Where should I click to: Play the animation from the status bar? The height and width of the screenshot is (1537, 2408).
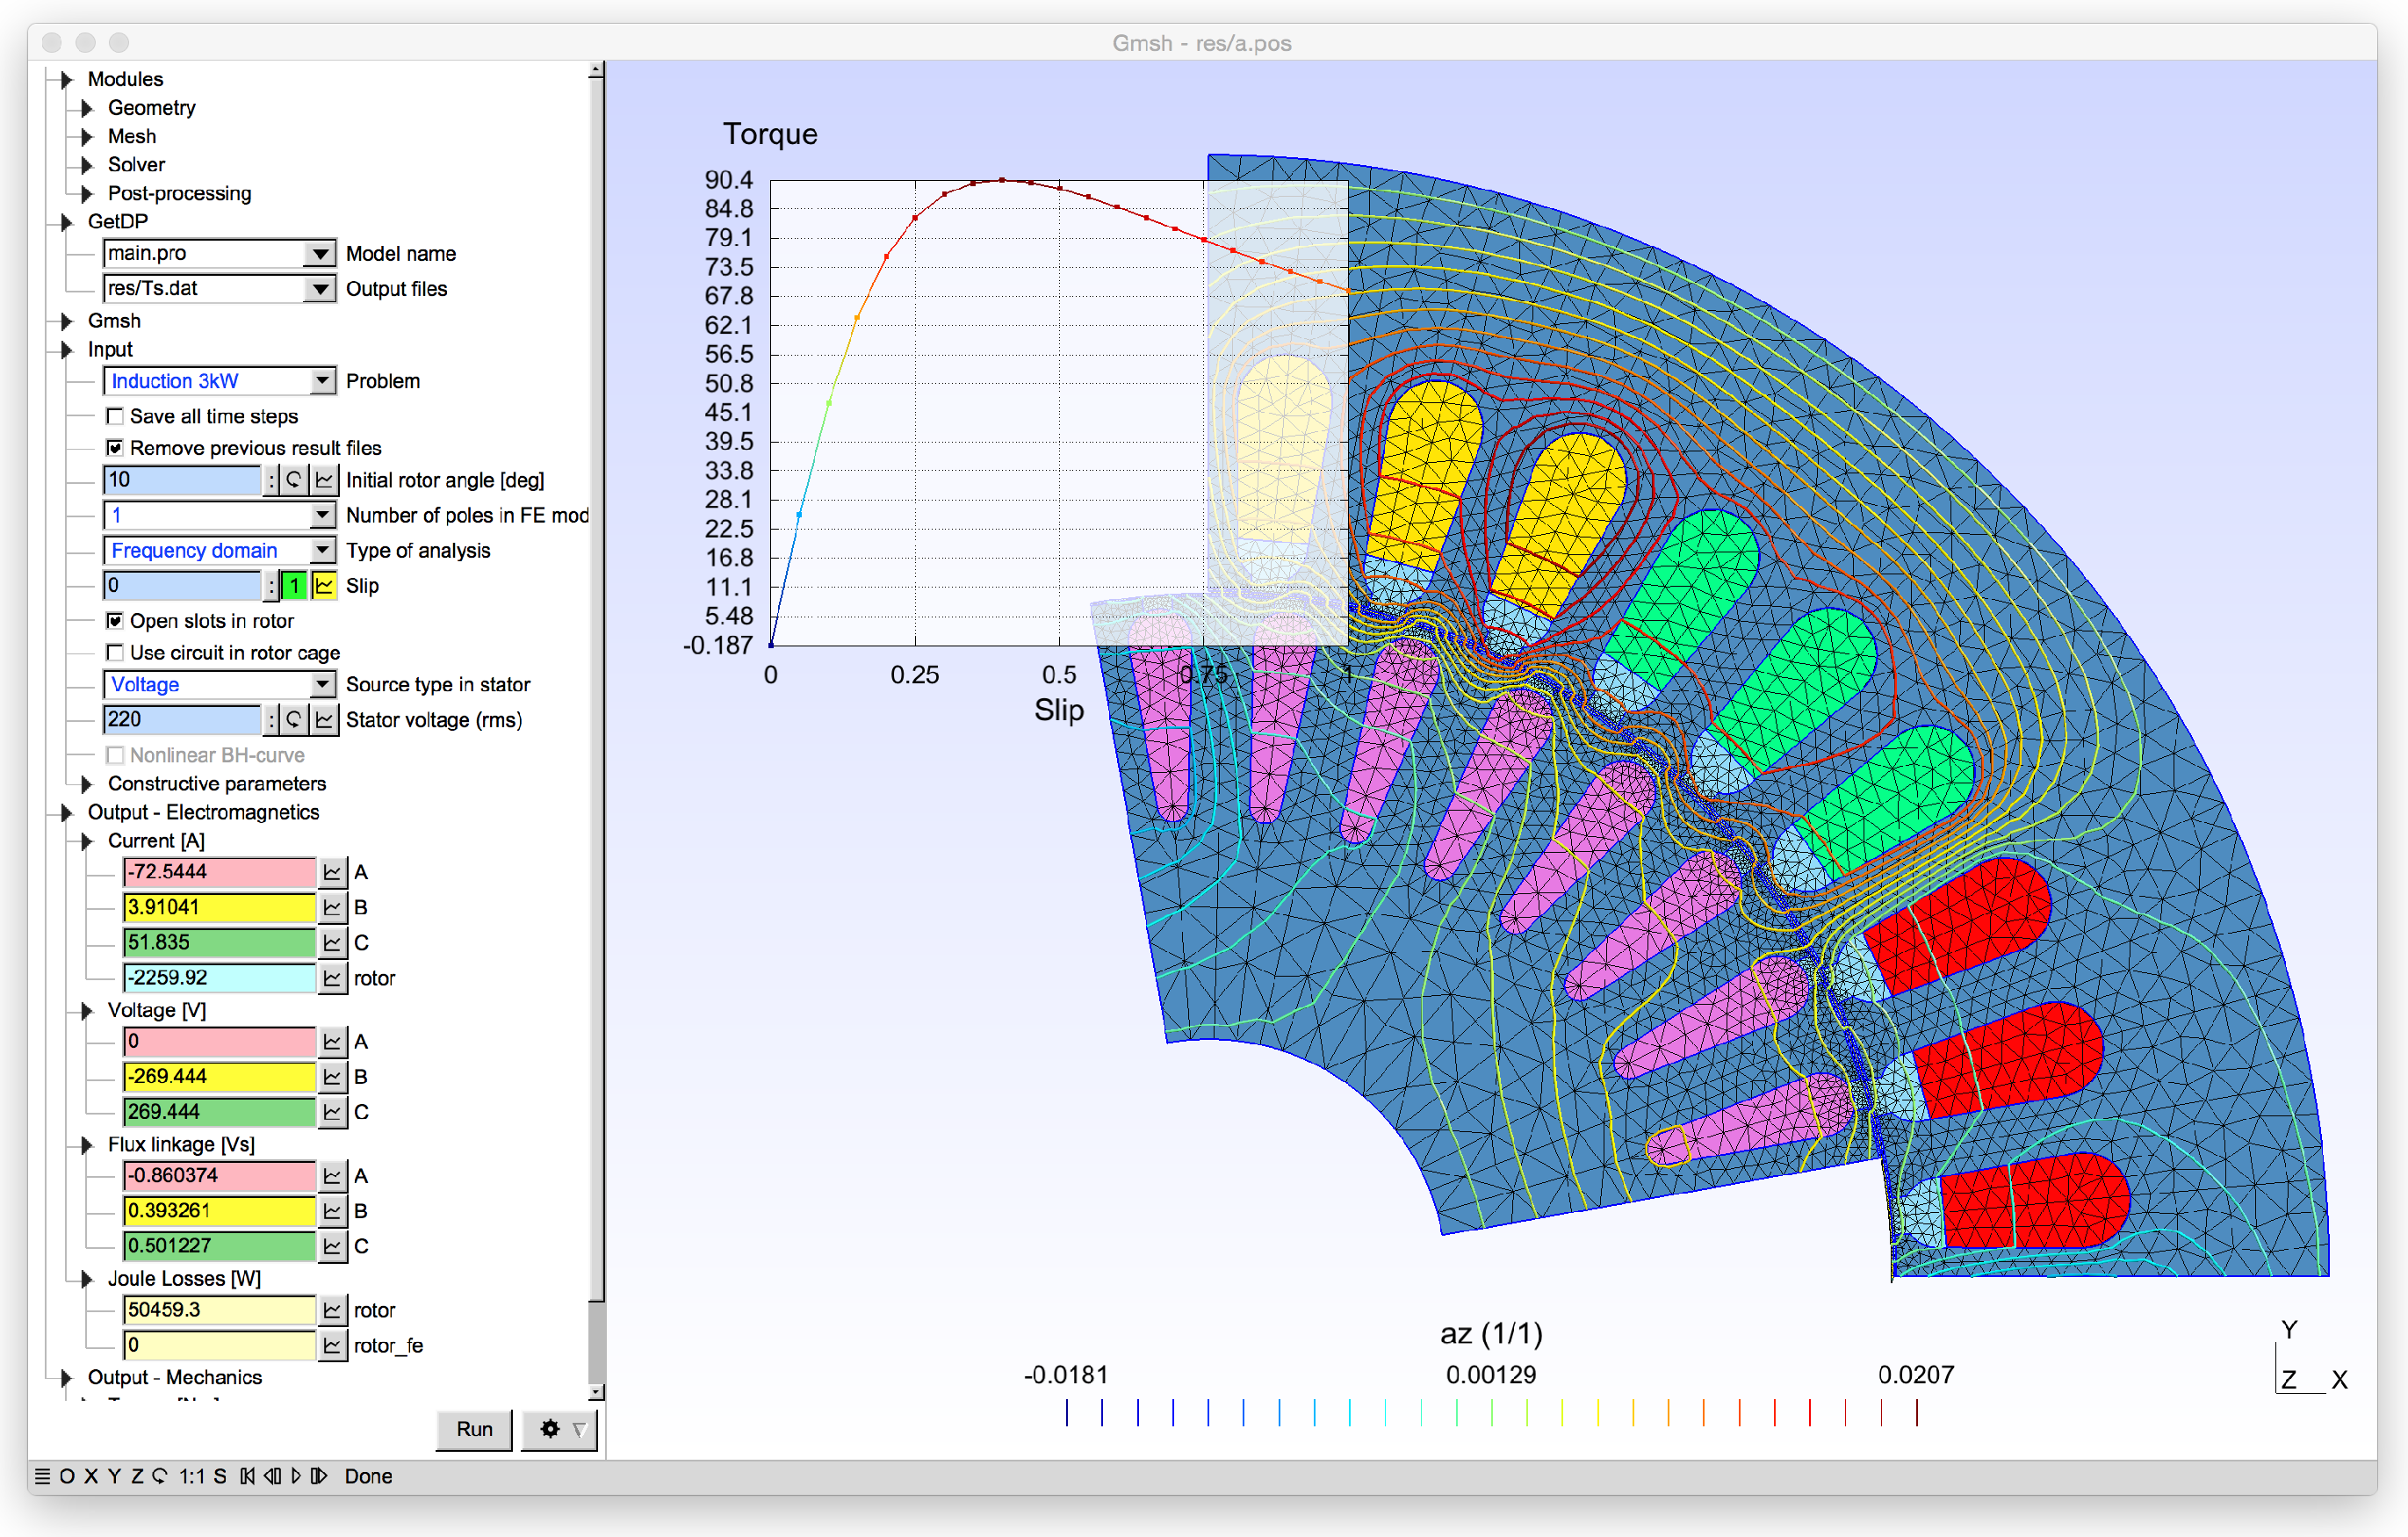(x=296, y=1476)
